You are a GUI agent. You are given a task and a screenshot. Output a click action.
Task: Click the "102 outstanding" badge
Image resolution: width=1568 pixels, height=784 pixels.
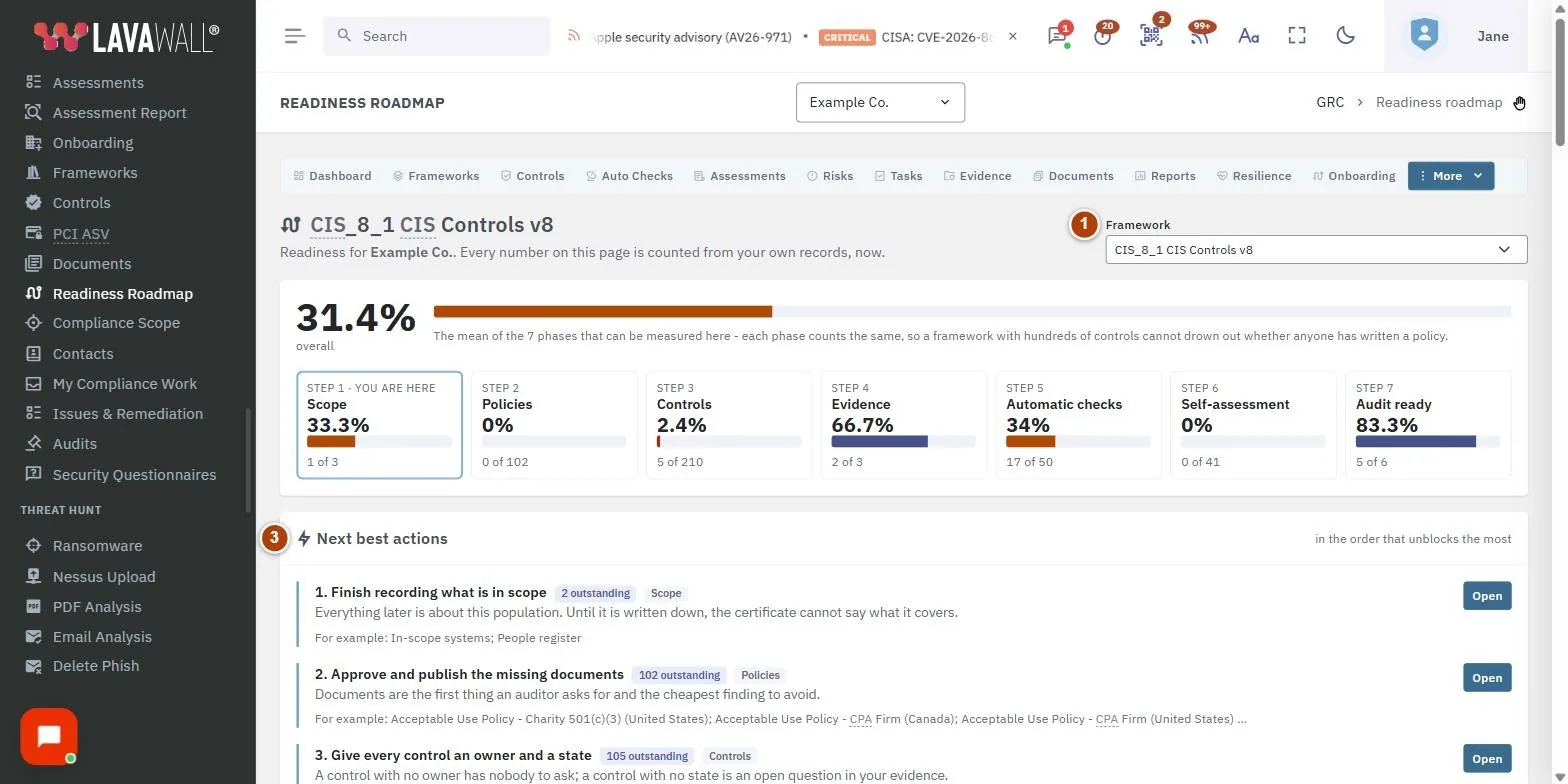coord(679,675)
